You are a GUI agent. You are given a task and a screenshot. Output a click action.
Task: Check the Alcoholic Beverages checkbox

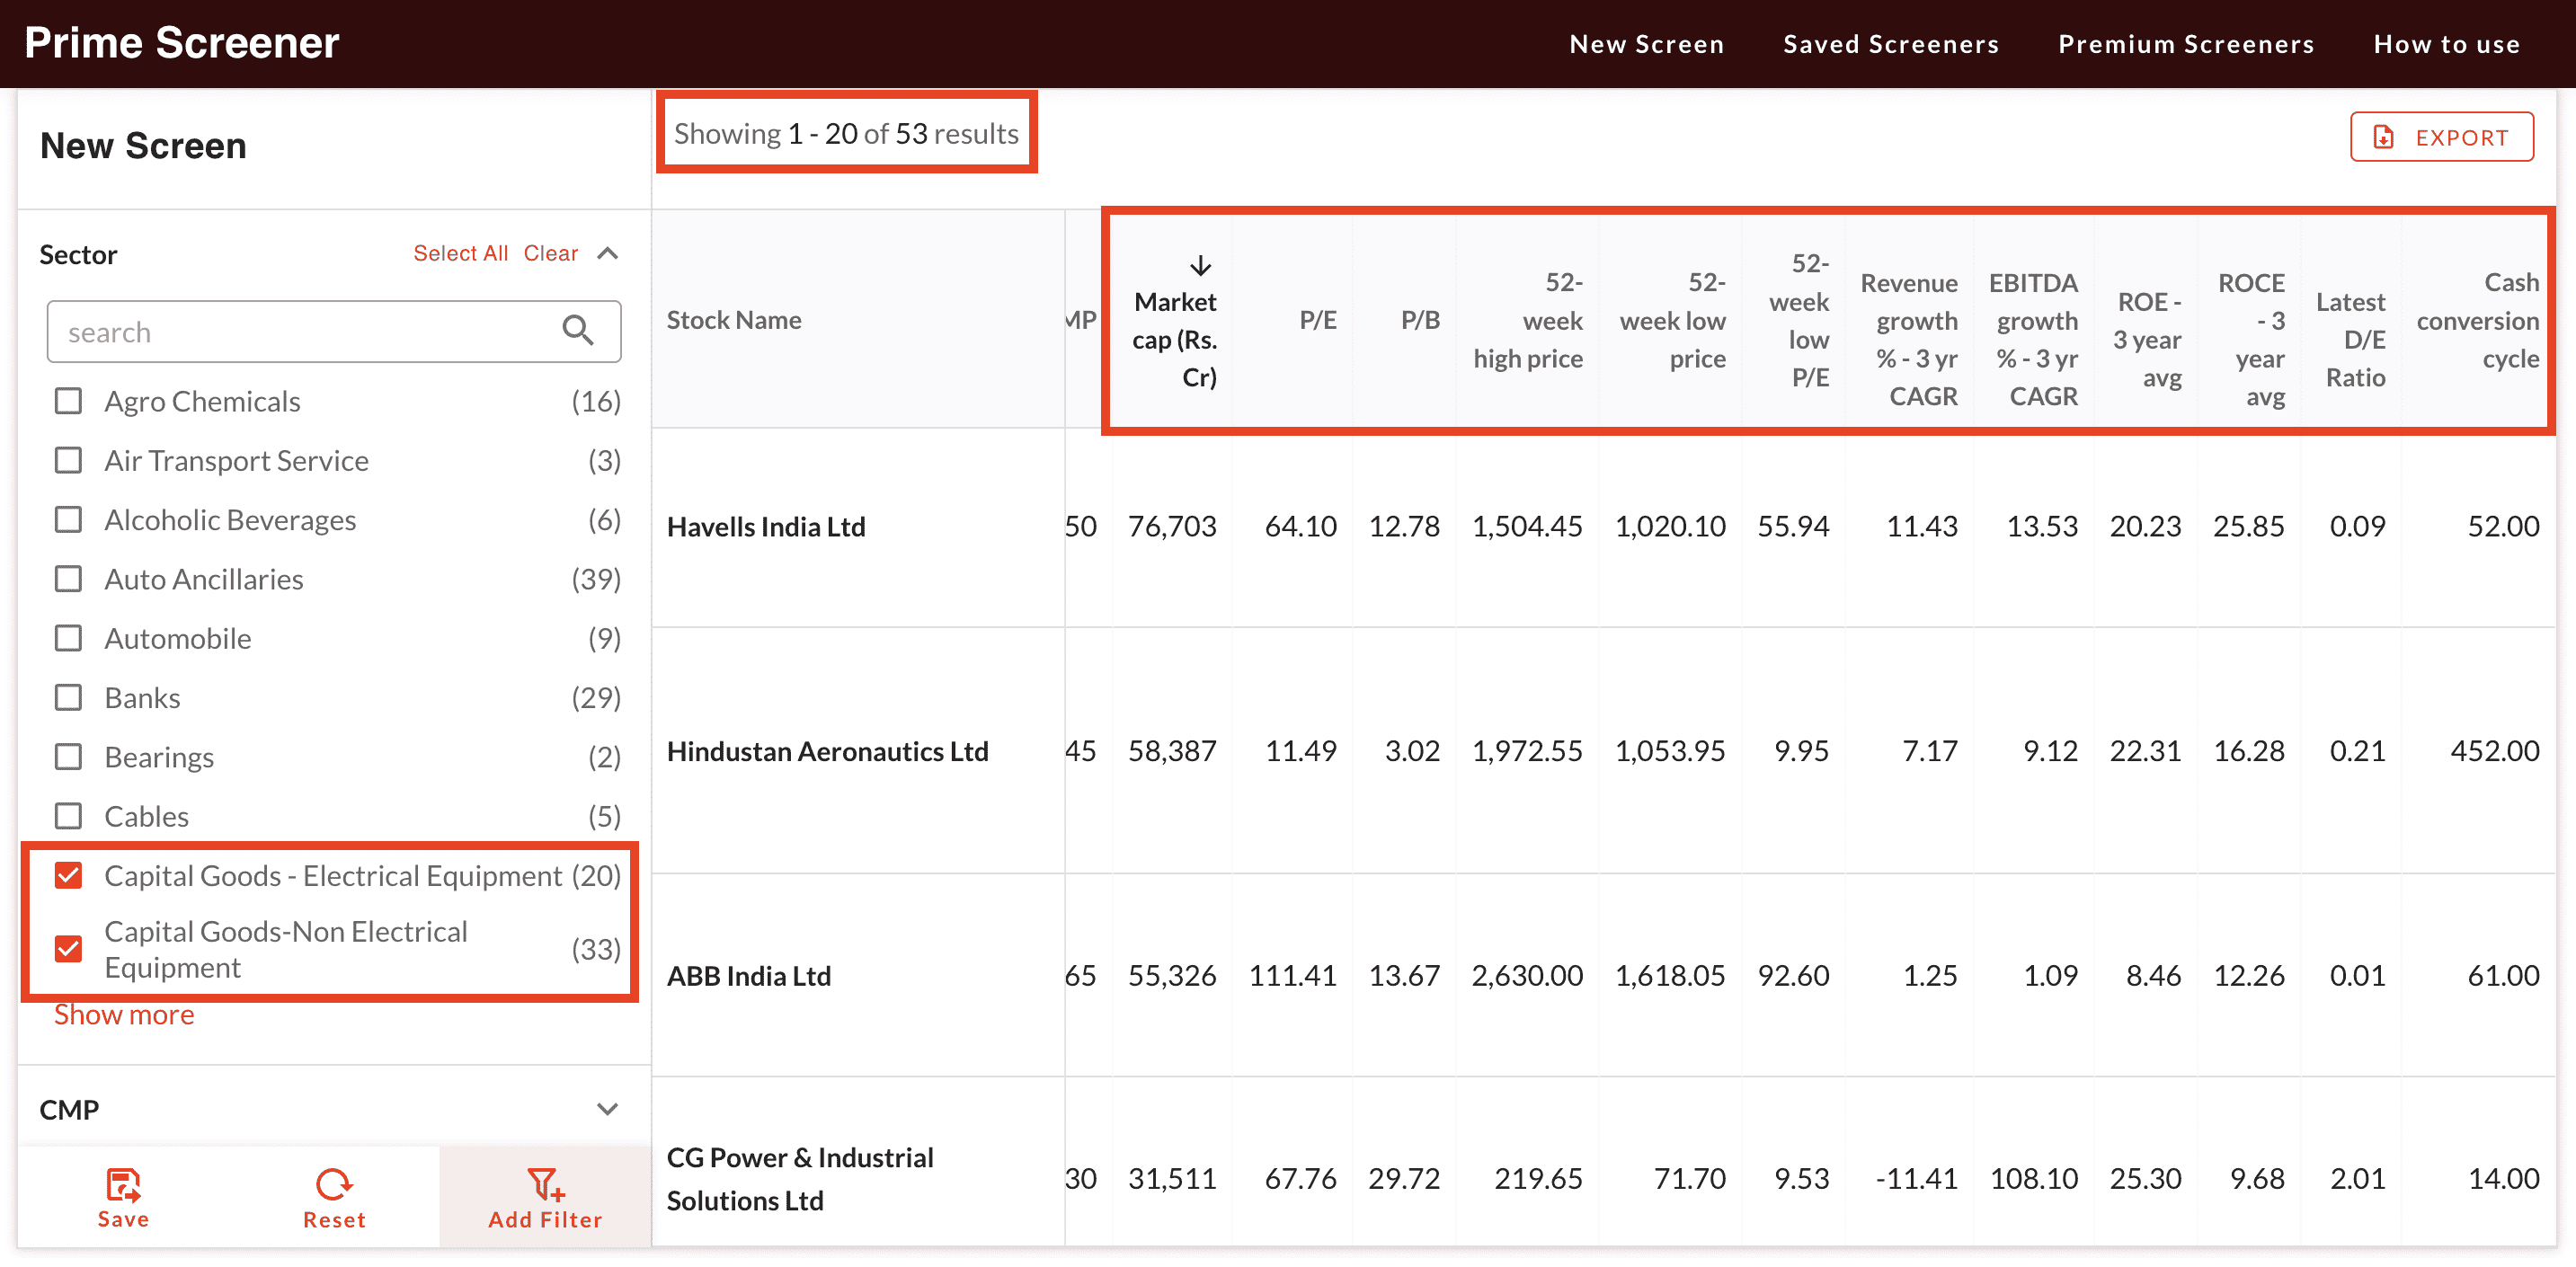tap(68, 519)
